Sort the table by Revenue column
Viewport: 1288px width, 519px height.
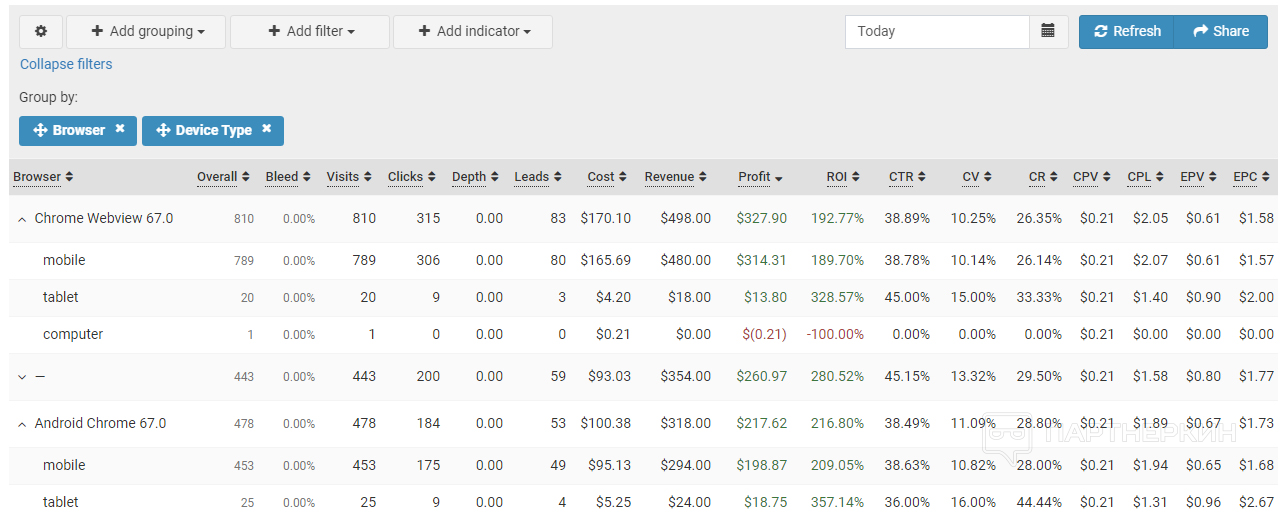tap(676, 177)
